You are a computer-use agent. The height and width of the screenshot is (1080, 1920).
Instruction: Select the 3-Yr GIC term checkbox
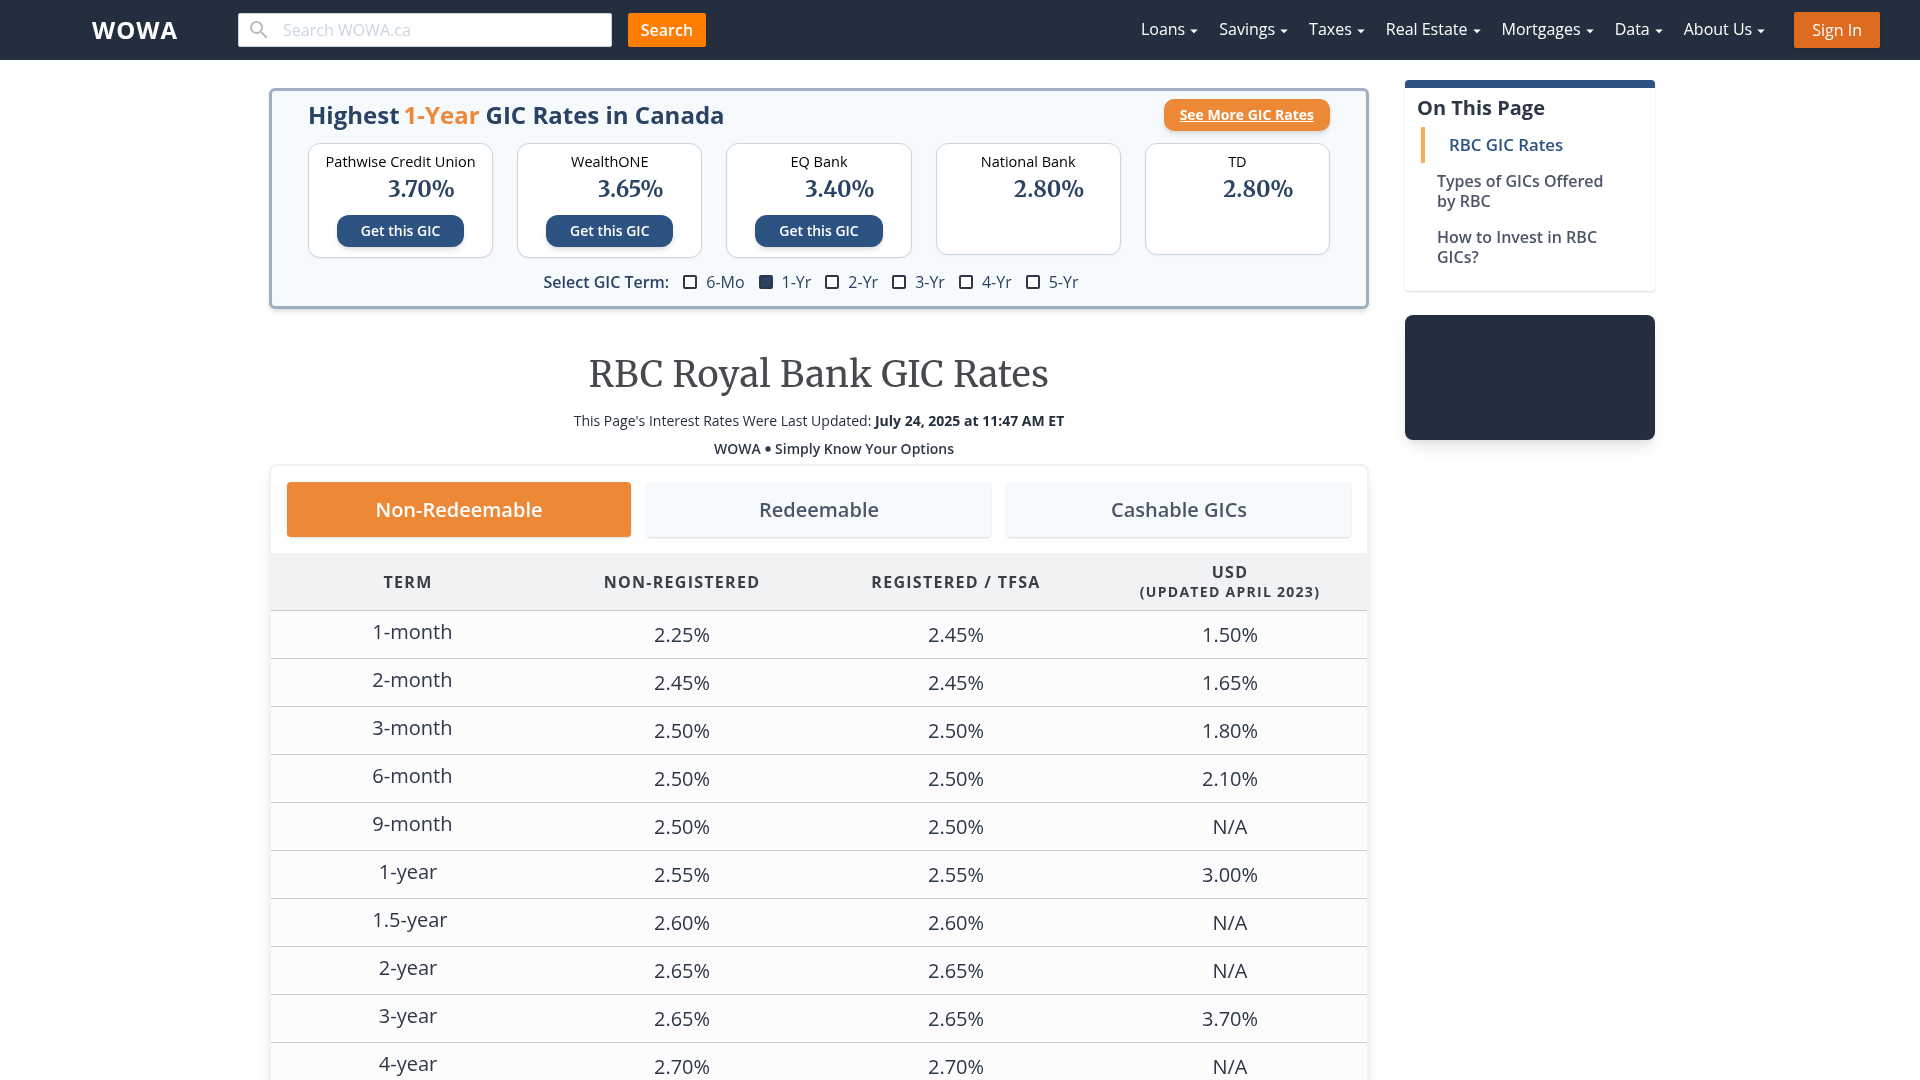coord(899,282)
